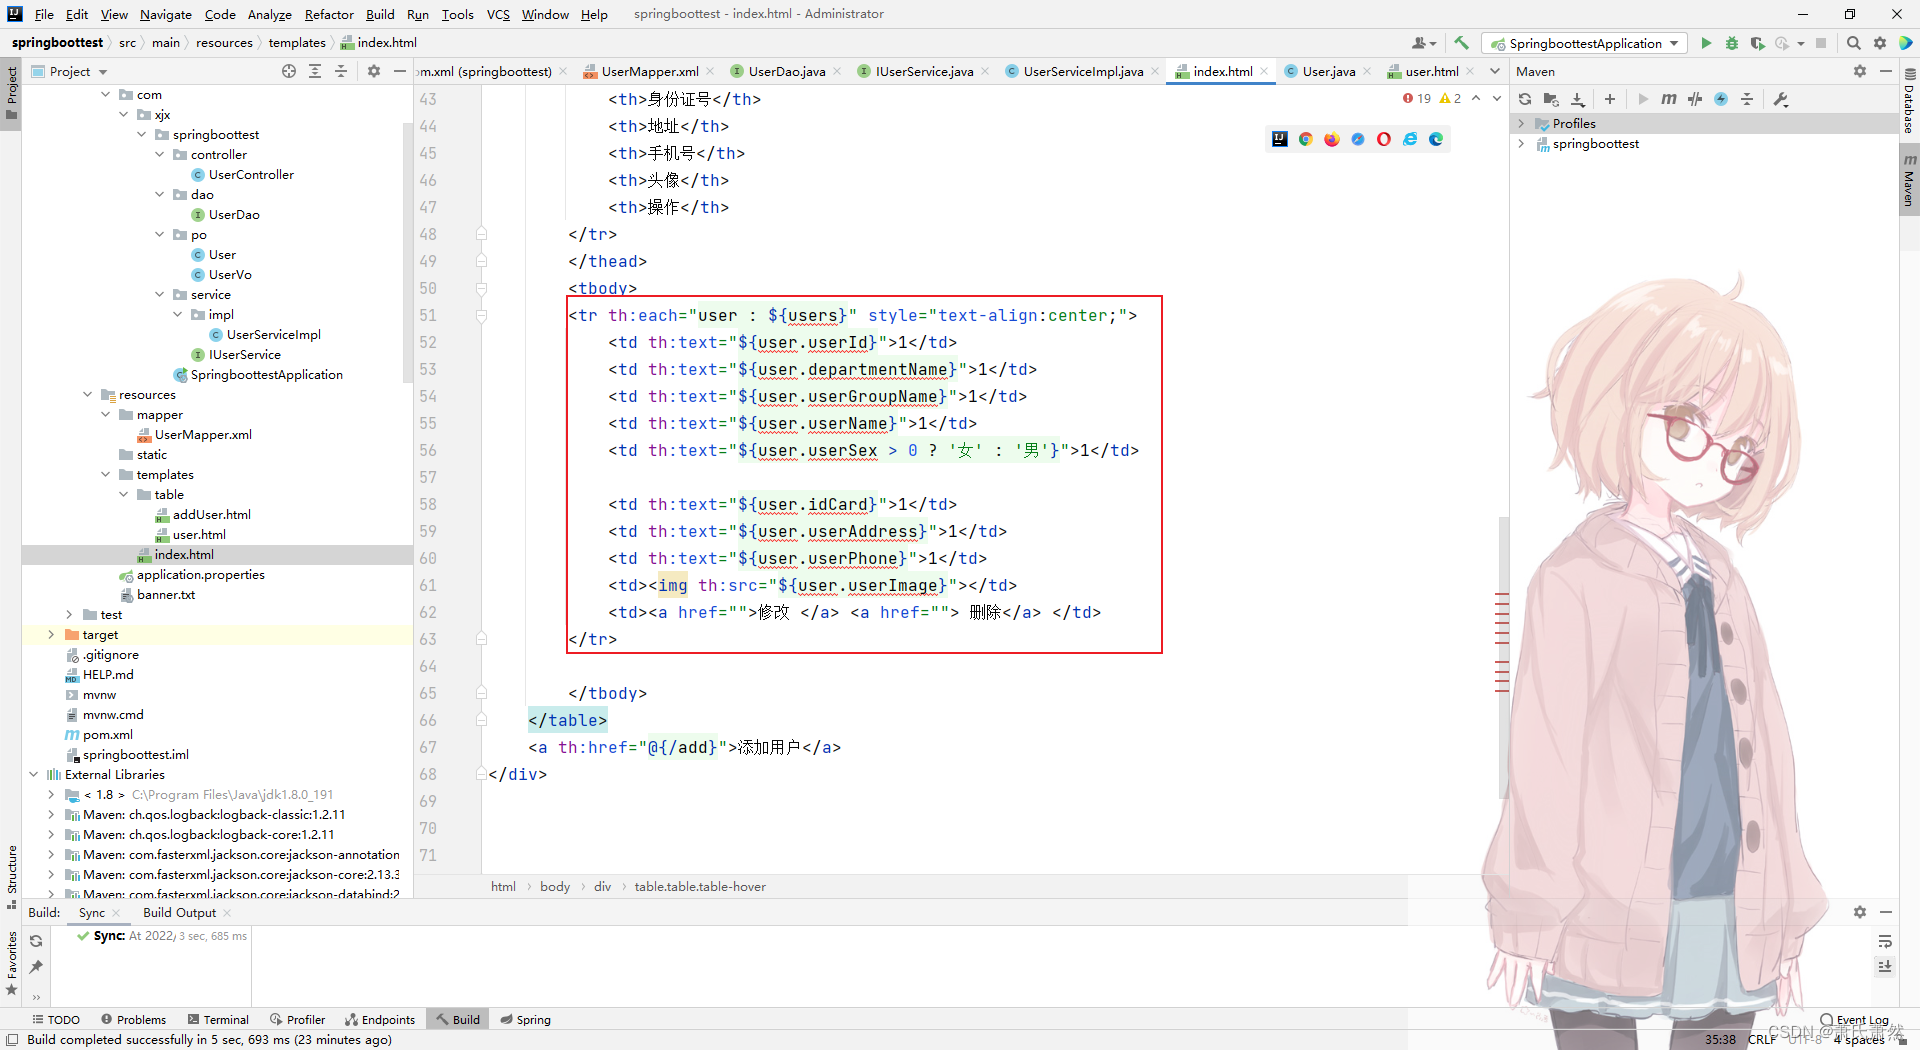Click editor vertical scrollbar
This screenshot has width=1920, height=1050.
[1503, 656]
